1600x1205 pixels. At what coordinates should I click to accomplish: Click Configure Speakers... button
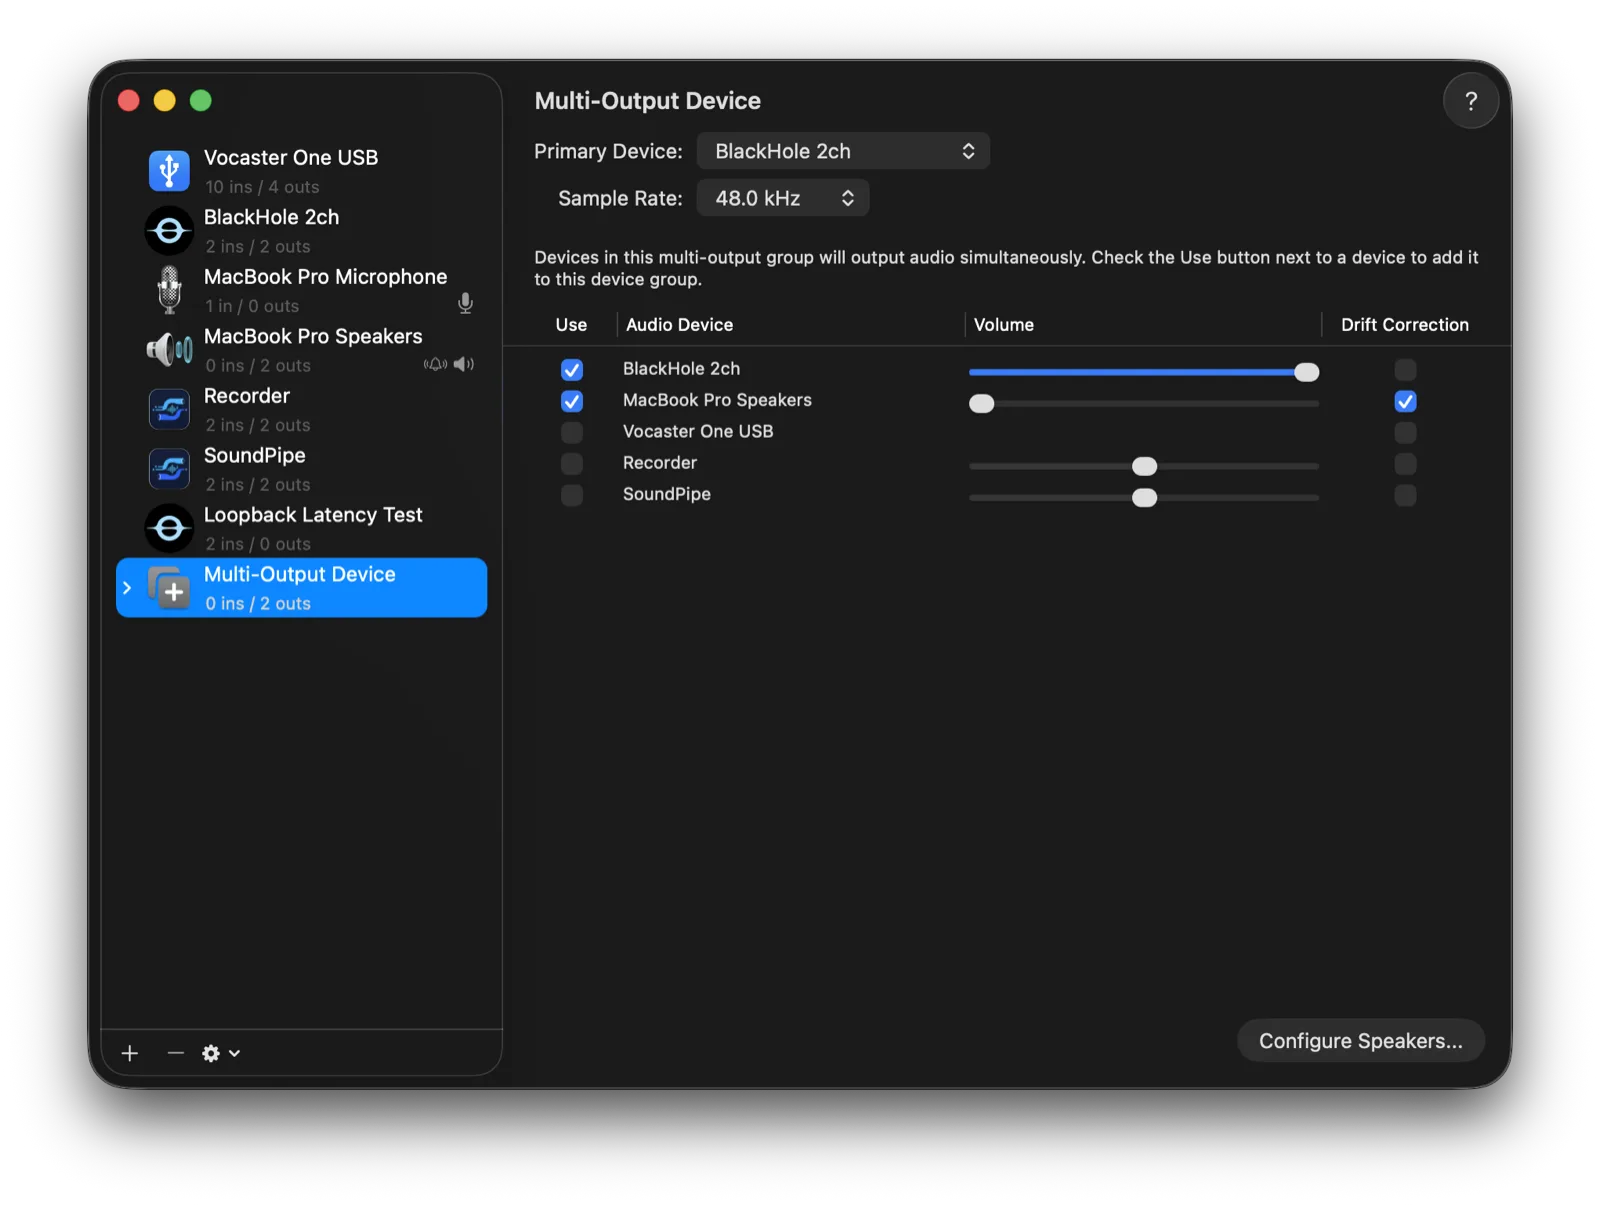[x=1360, y=1041]
